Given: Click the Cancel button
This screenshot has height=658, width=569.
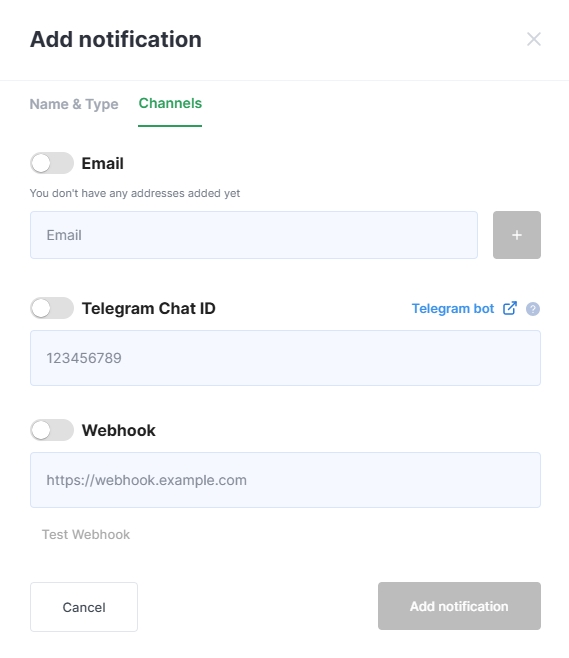Looking at the screenshot, I should pos(84,607).
